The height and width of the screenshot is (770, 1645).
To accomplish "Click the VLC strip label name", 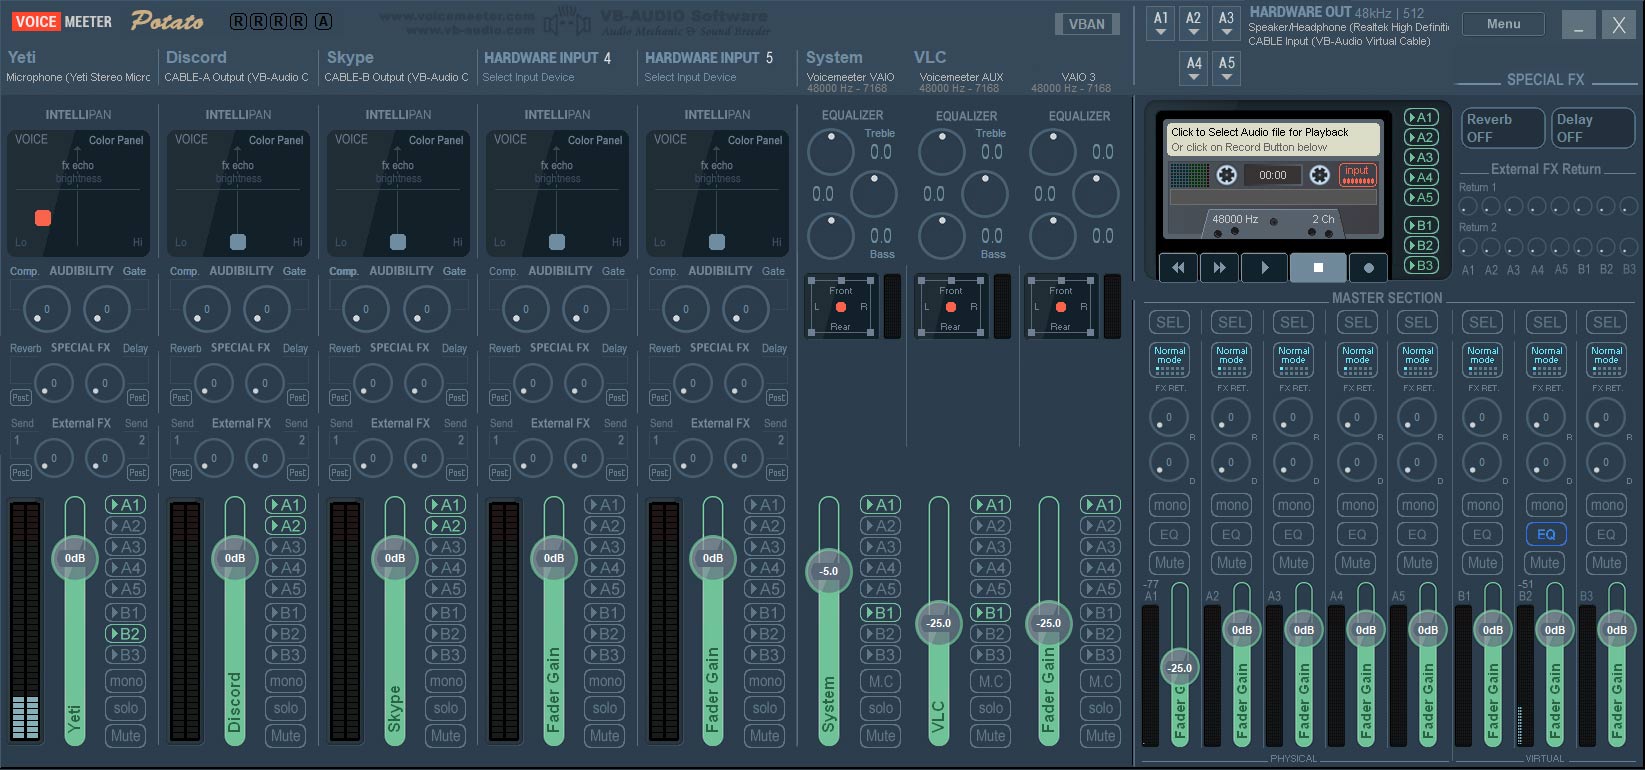I will [x=930, y=58].
